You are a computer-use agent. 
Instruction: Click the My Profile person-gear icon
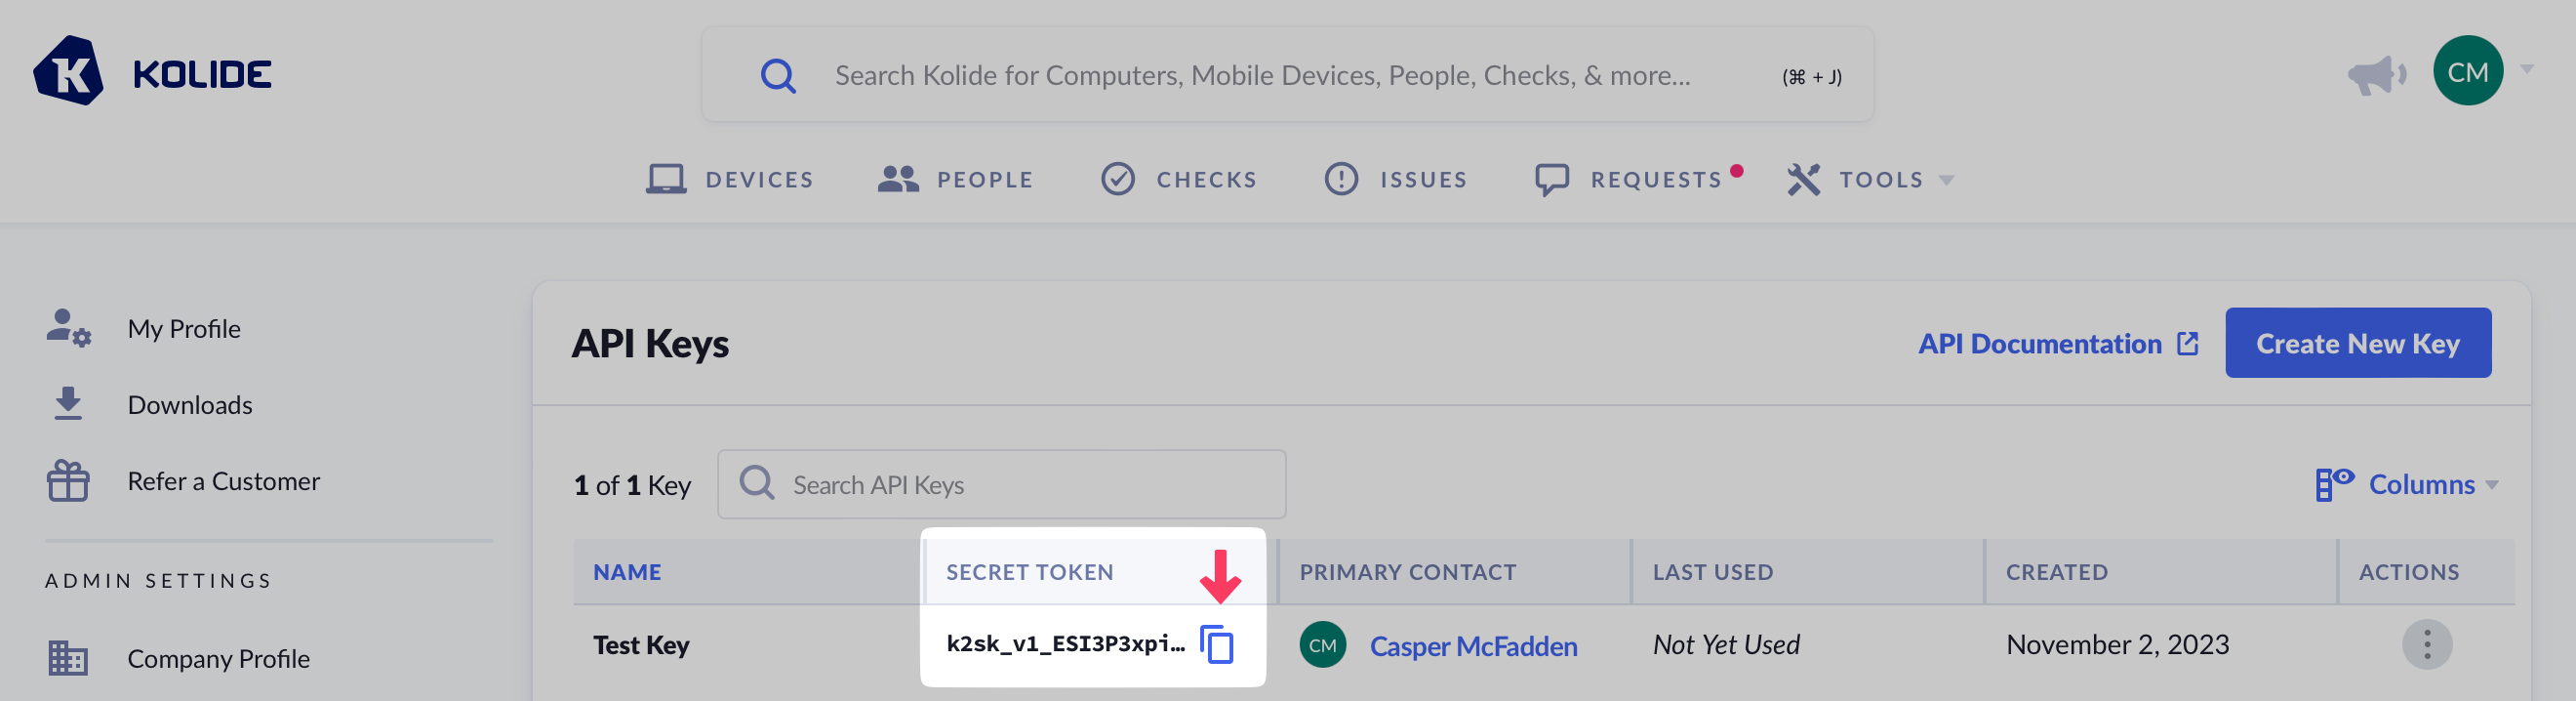(x=68, y=328)
